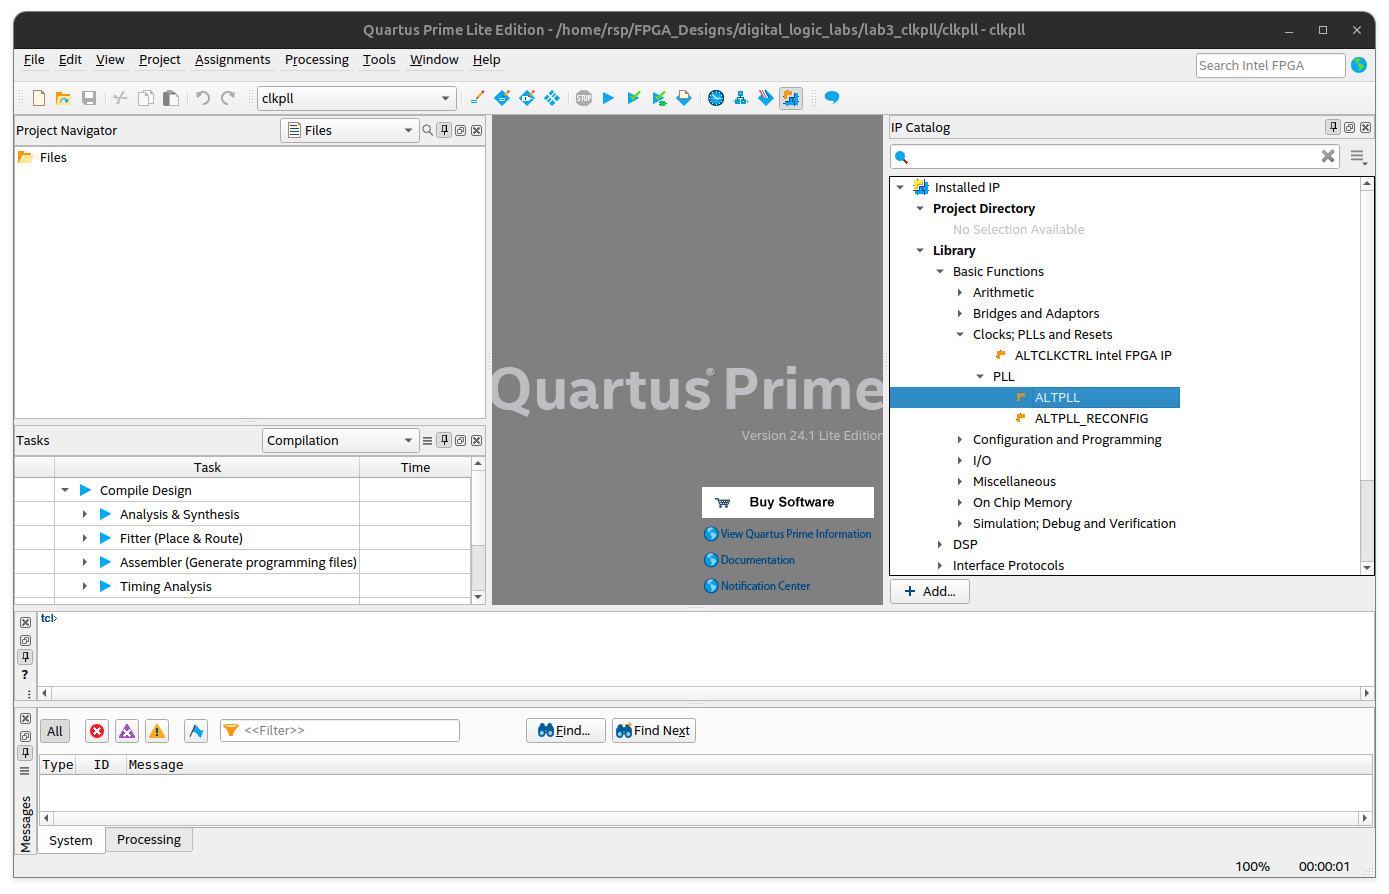Toggle the All messages filter button
Viewport: 1389px width, 894px height.
[55, 731]
